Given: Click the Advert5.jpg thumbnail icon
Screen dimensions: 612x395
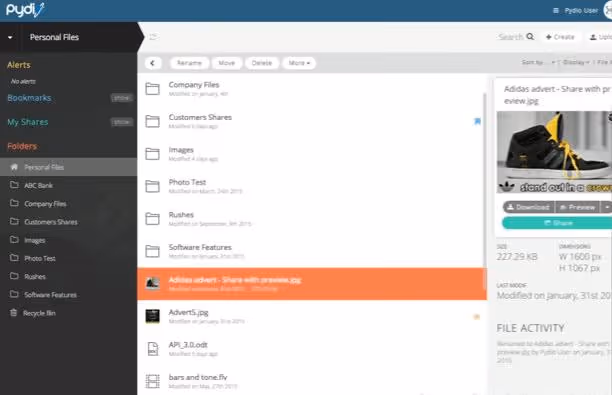Looking at the screenshot, I should (x=152, y=316).
